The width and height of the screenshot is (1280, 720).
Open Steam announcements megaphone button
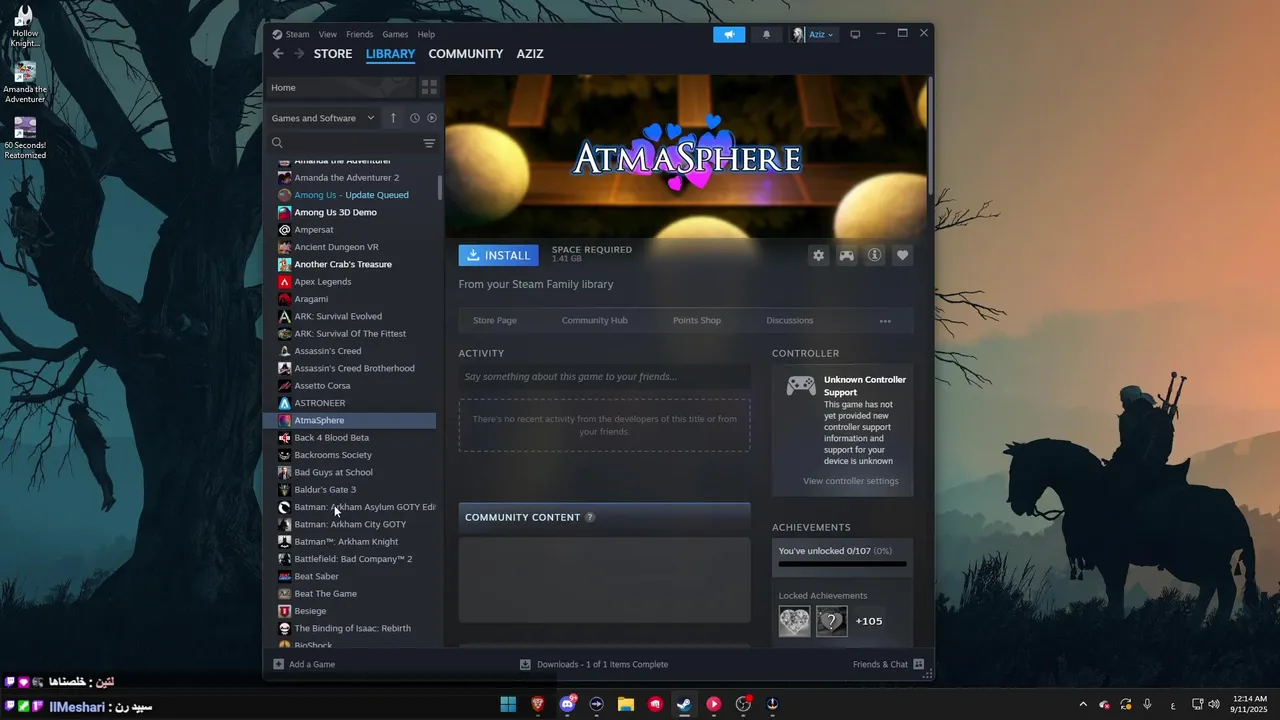[x=729, y=34]
